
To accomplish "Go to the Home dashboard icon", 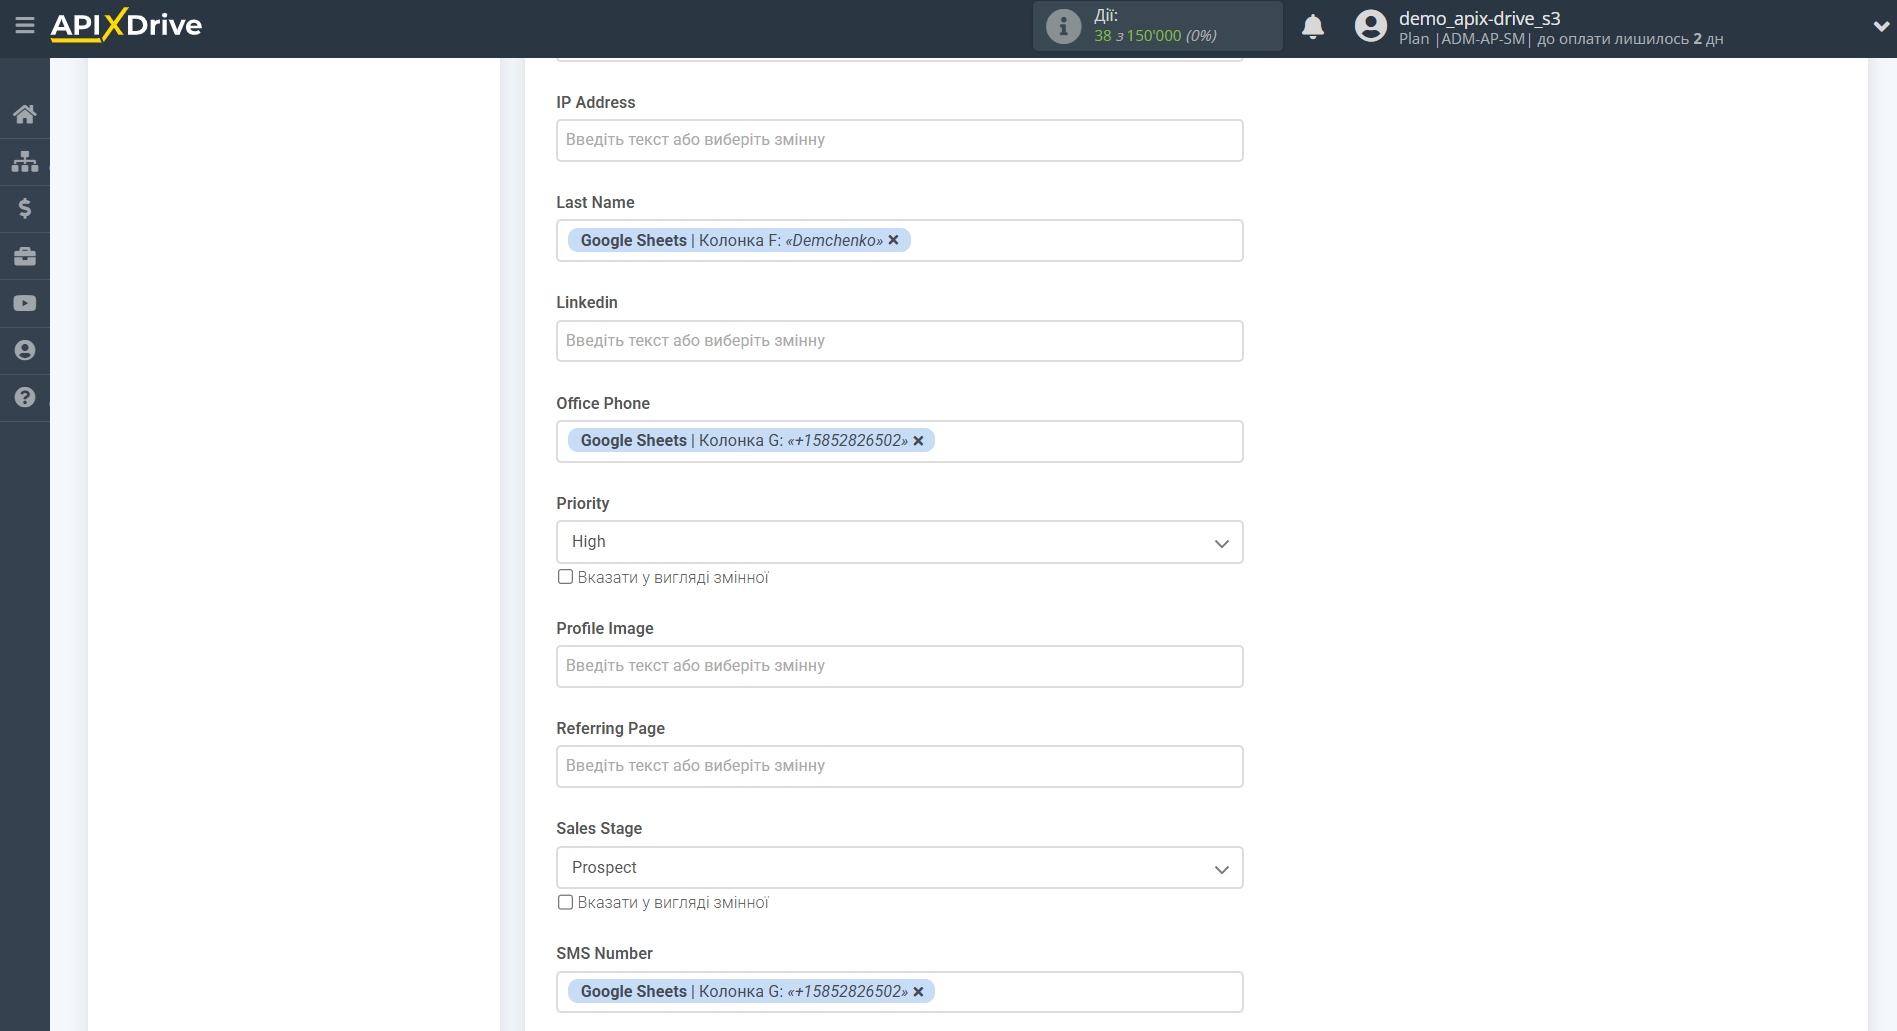I will [25, 114].
